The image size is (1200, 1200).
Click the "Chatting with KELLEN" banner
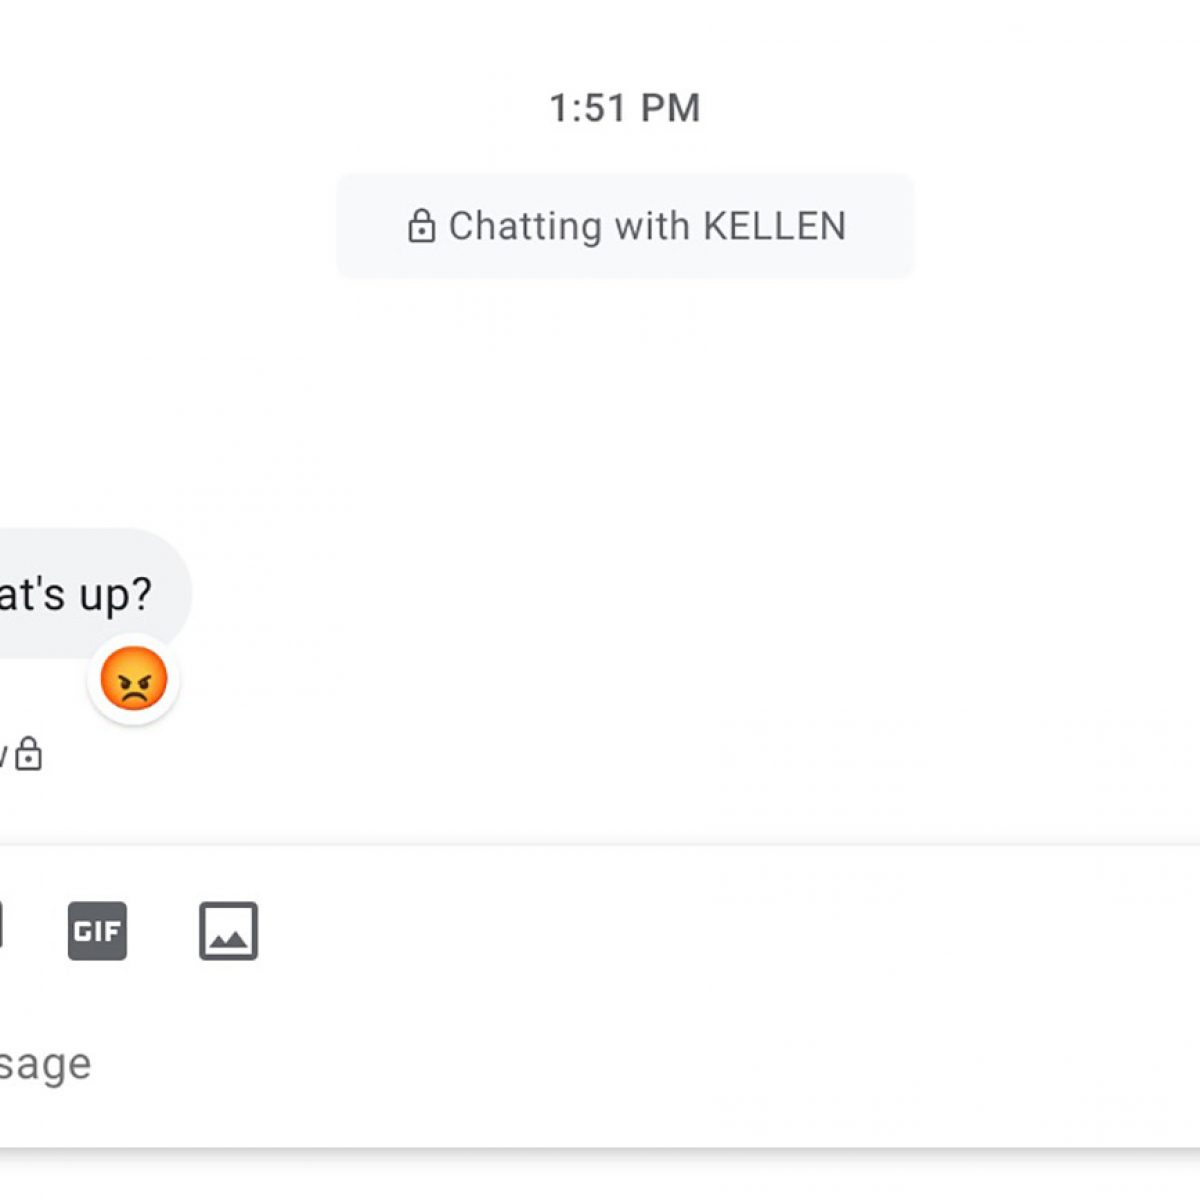coord(625,226)
